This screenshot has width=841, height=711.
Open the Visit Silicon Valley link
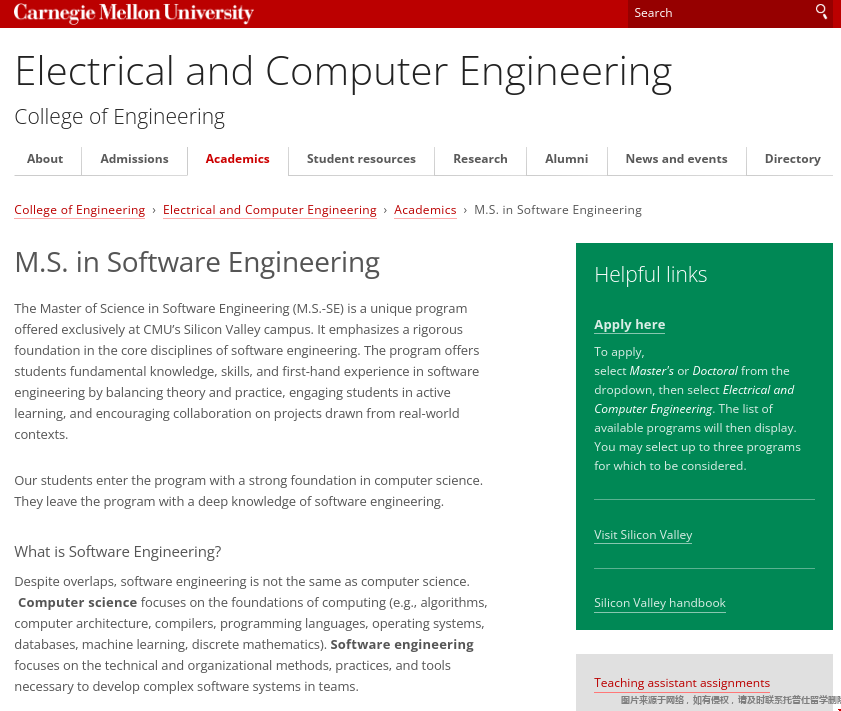coord(643,535)
